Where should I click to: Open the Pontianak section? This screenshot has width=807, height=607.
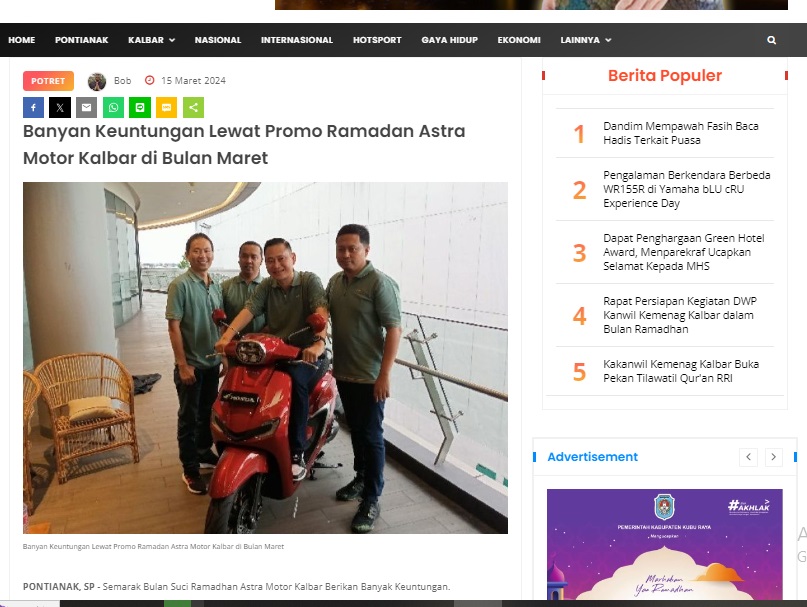[82, 40]
